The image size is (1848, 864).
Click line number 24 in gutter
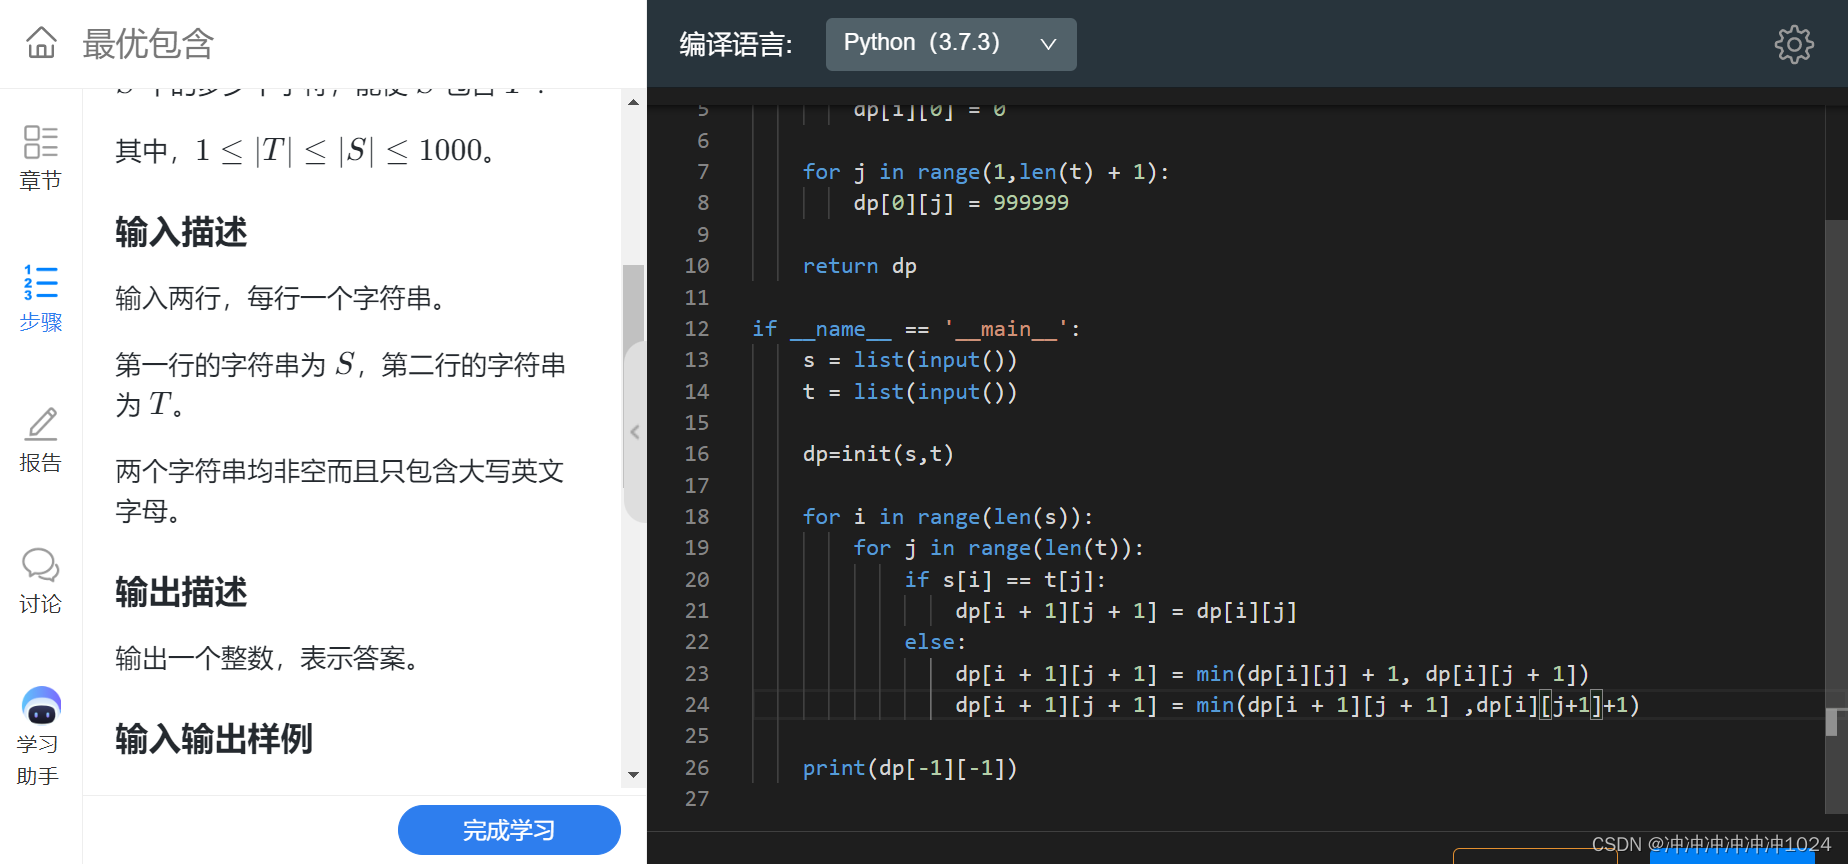[697, 705]
